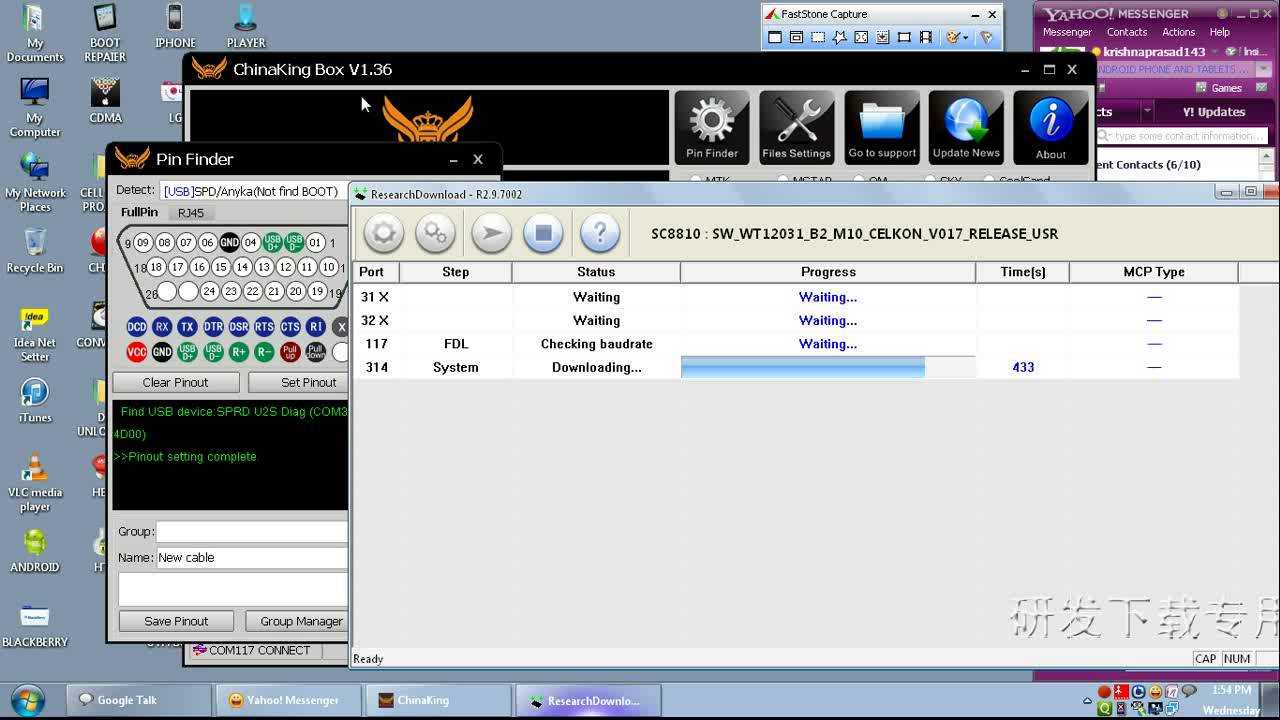The image size is (1280, 720).
Task: Click the About info icon
Action: [1050, 127]
